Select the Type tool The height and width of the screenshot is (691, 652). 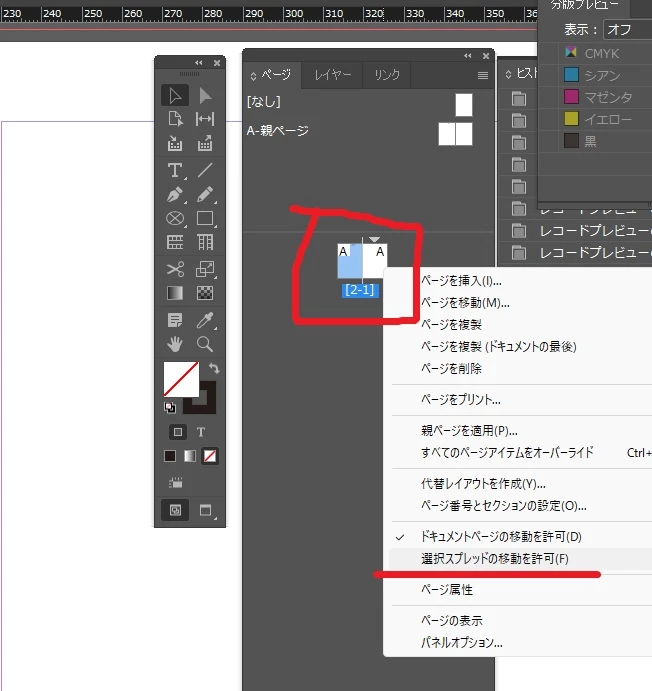pos(175,170)
